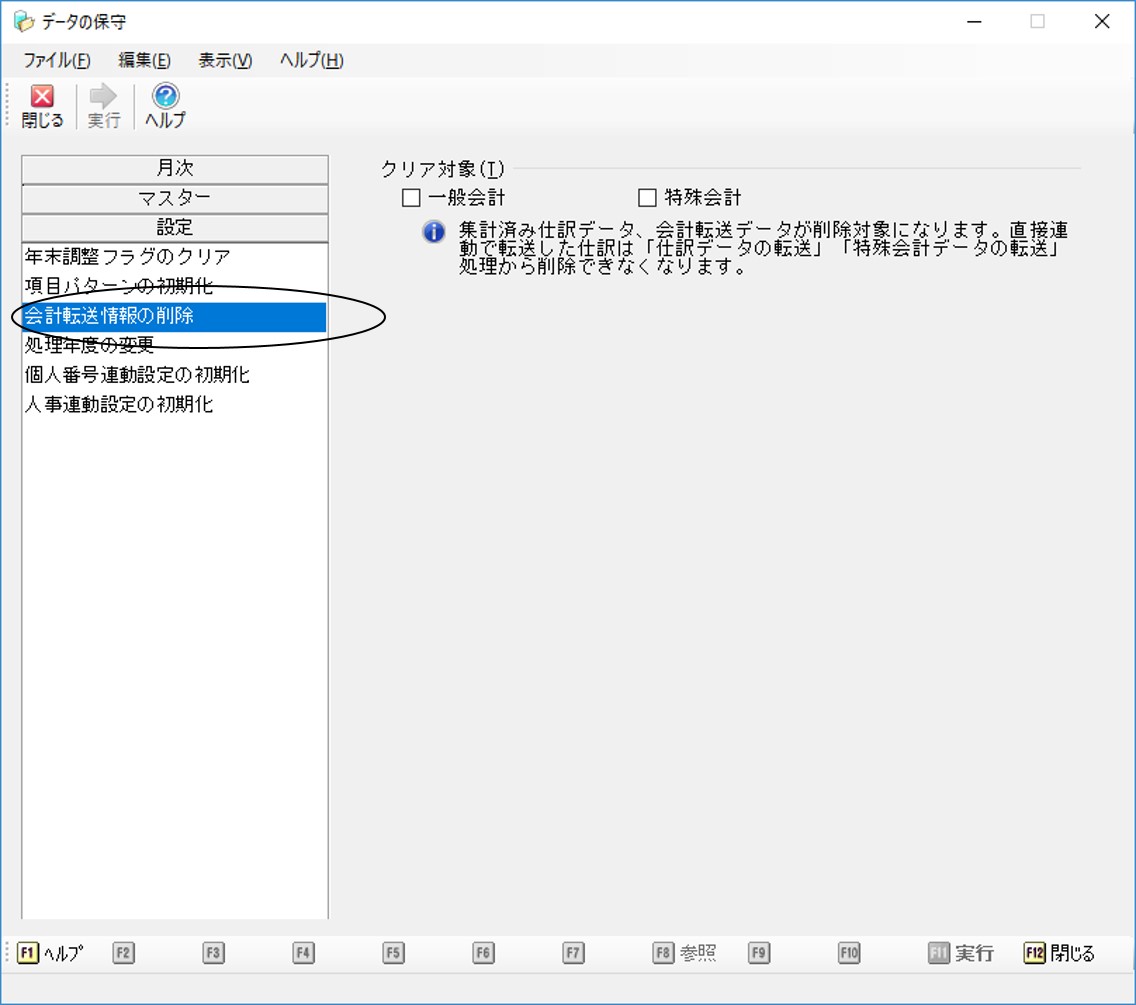Open the ファイル(F) menu
Screen dimensions: 1136x1005
pyautogui.click(x=57, y=60)
